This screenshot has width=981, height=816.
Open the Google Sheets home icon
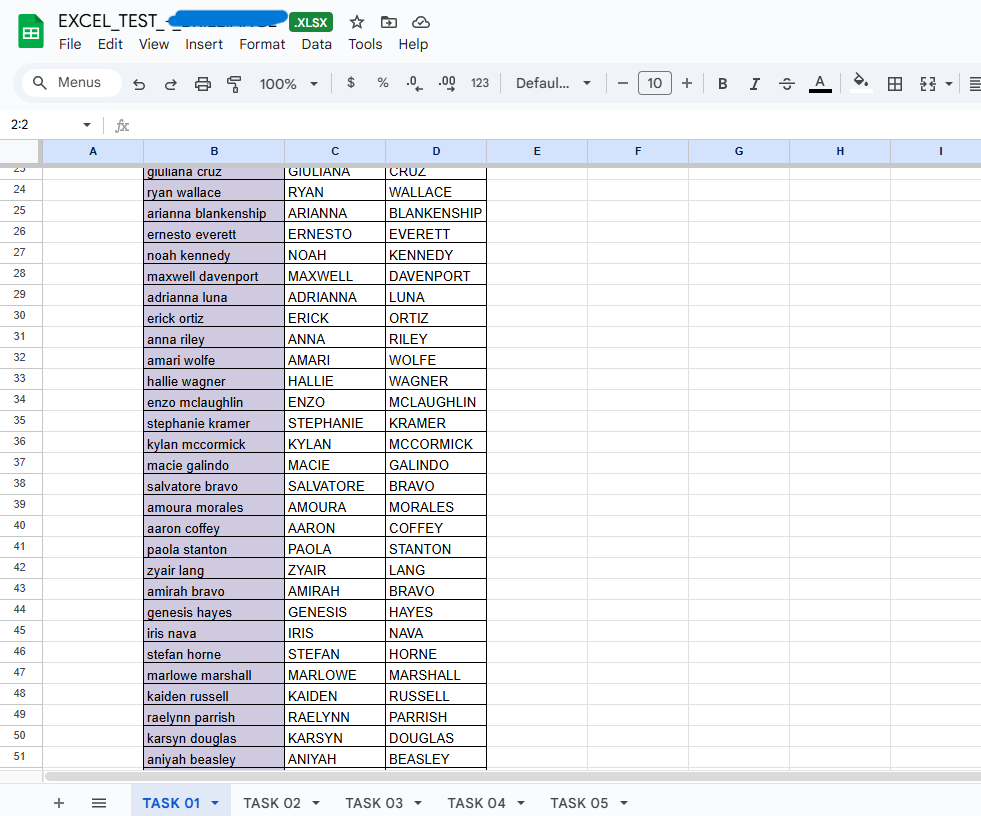pos(31,33)
